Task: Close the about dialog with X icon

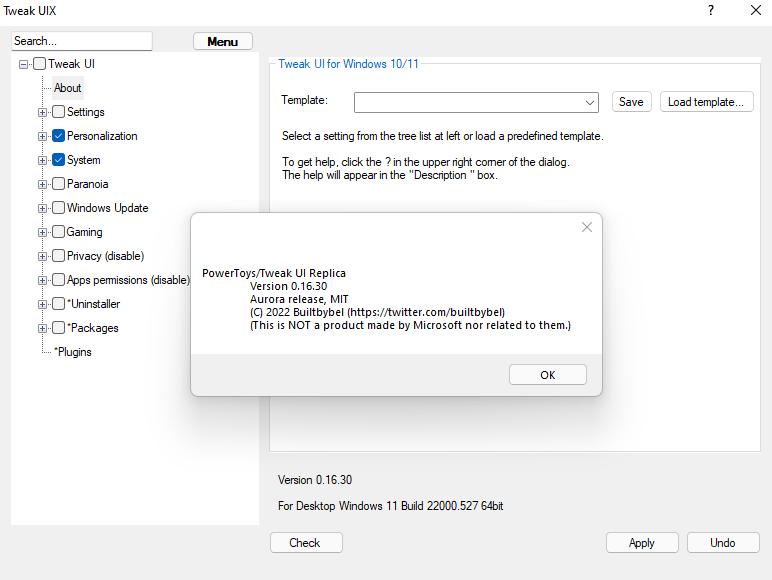Action: 586,227
